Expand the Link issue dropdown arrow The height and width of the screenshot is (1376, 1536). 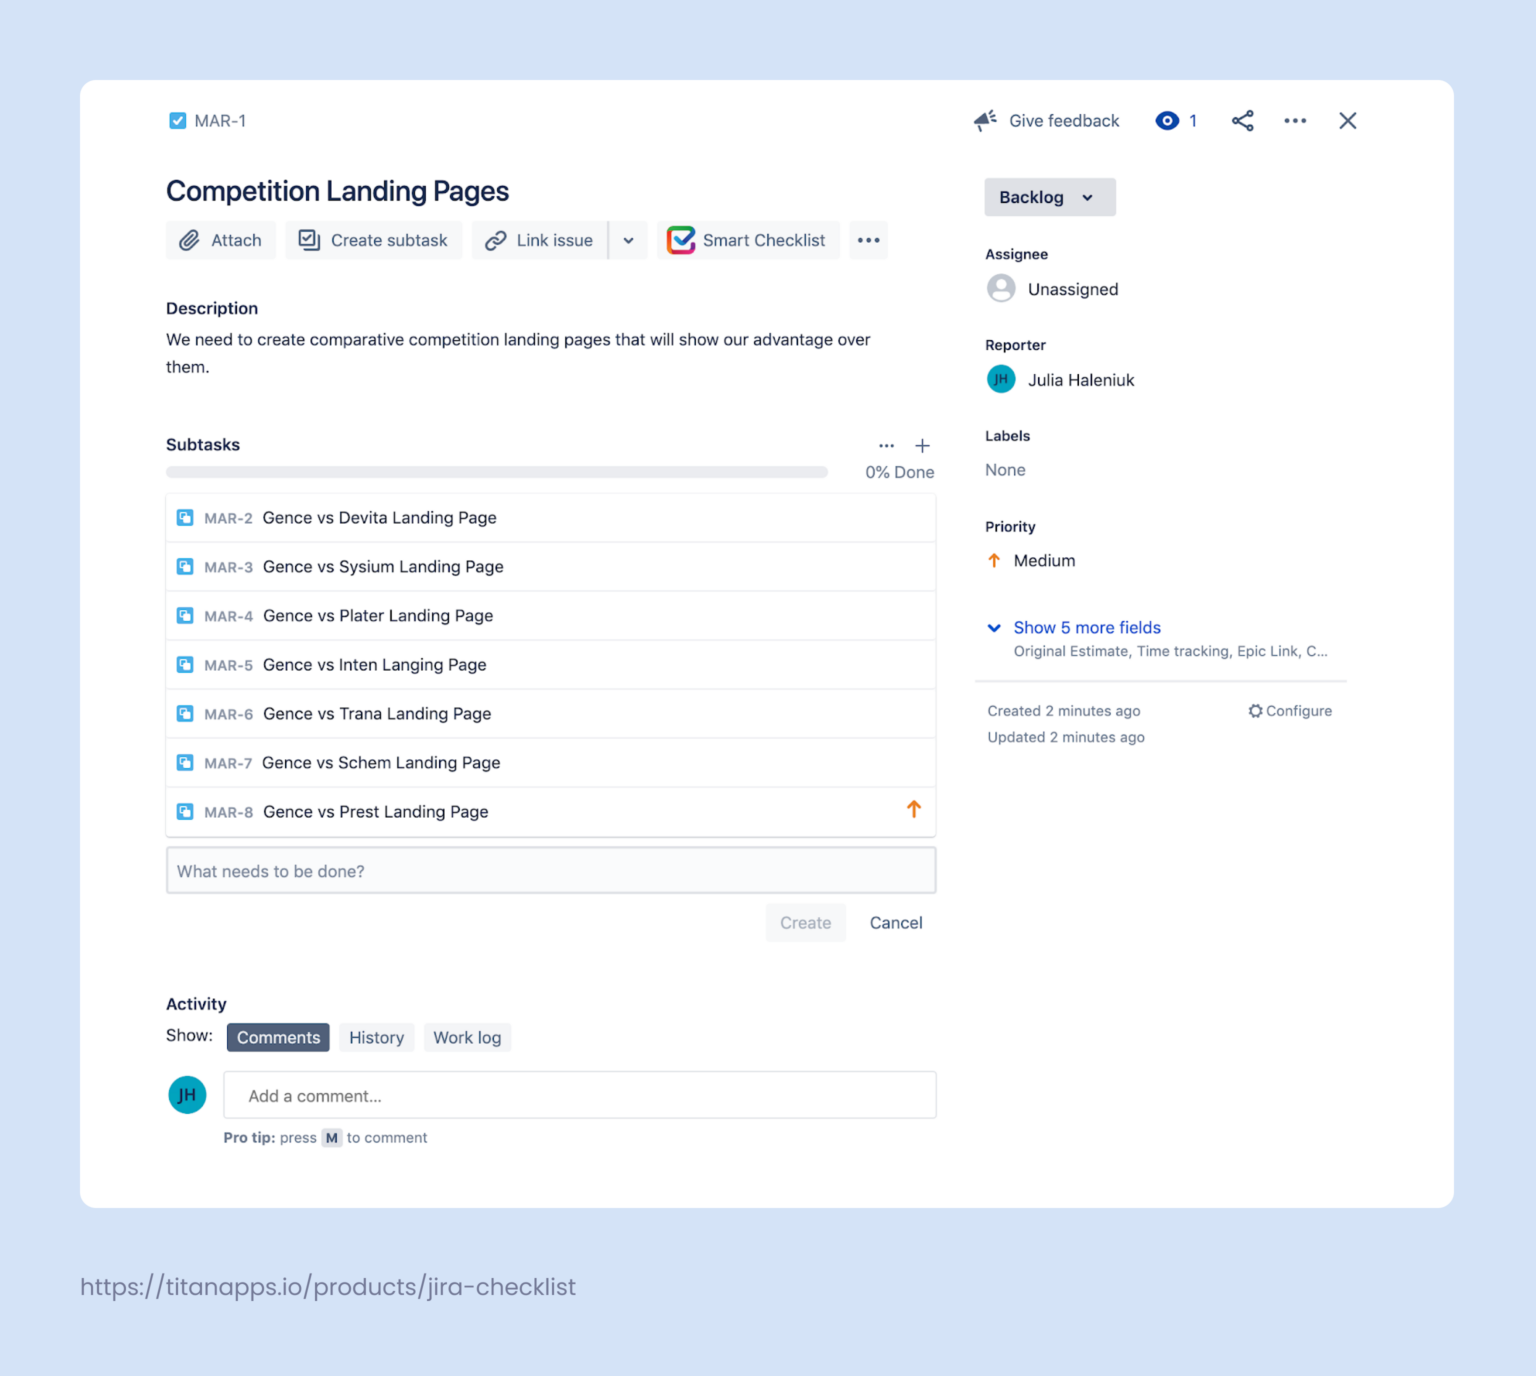pos(628,240)
